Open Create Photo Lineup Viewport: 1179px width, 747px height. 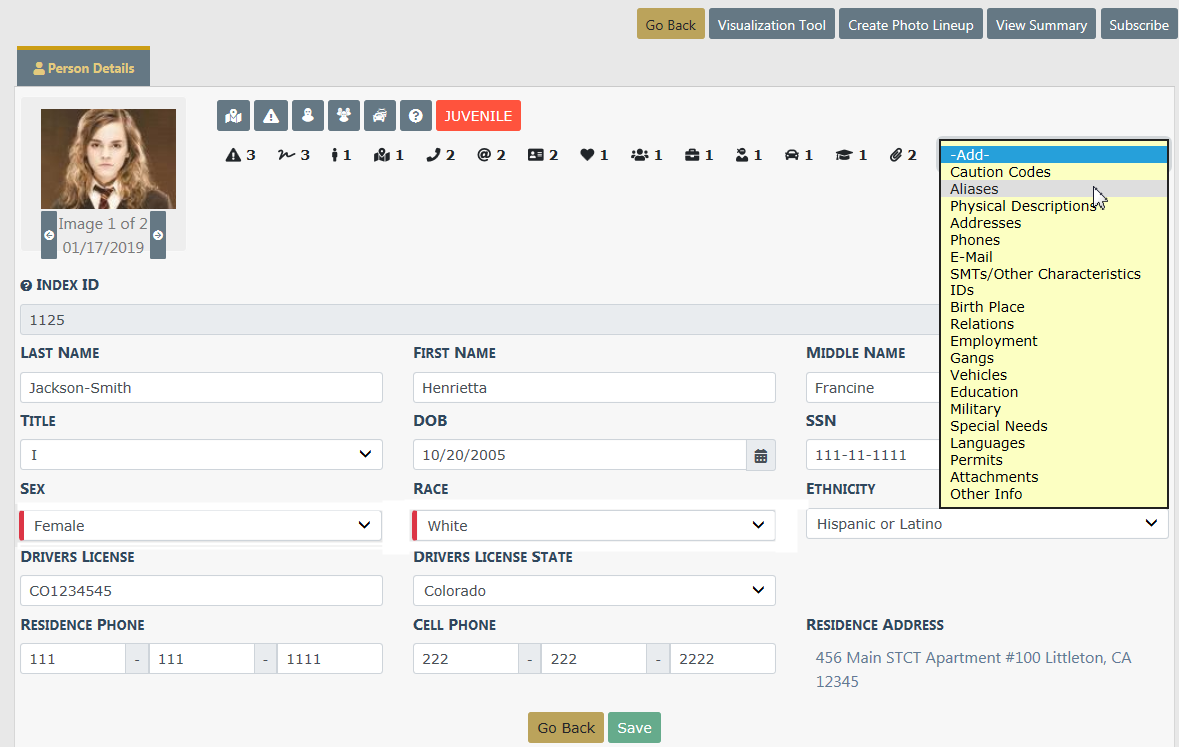(910, 25)
